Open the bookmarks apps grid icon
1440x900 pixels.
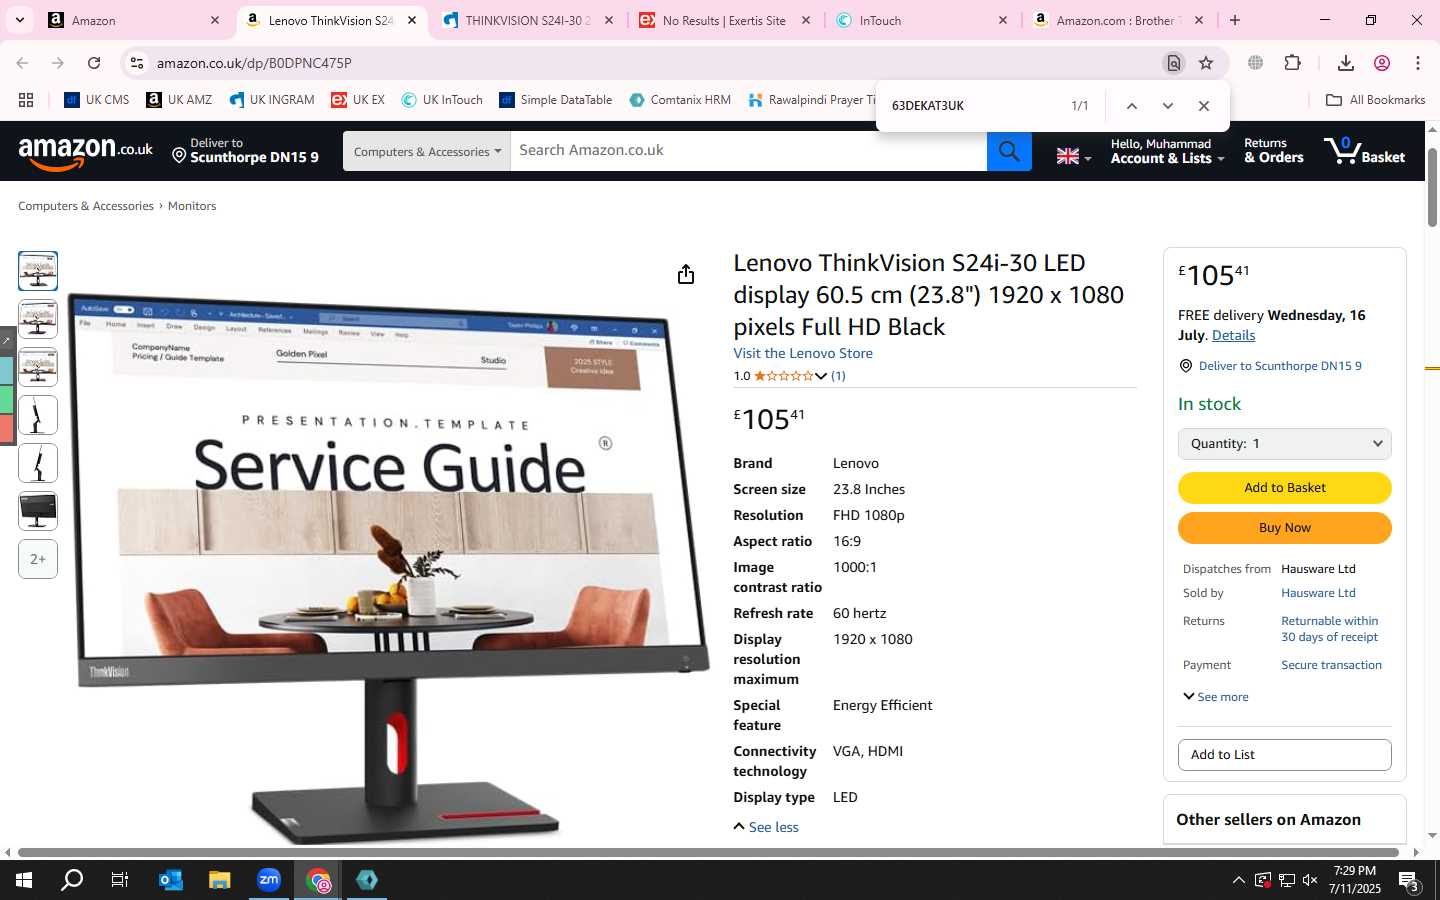tap(26, 100)
